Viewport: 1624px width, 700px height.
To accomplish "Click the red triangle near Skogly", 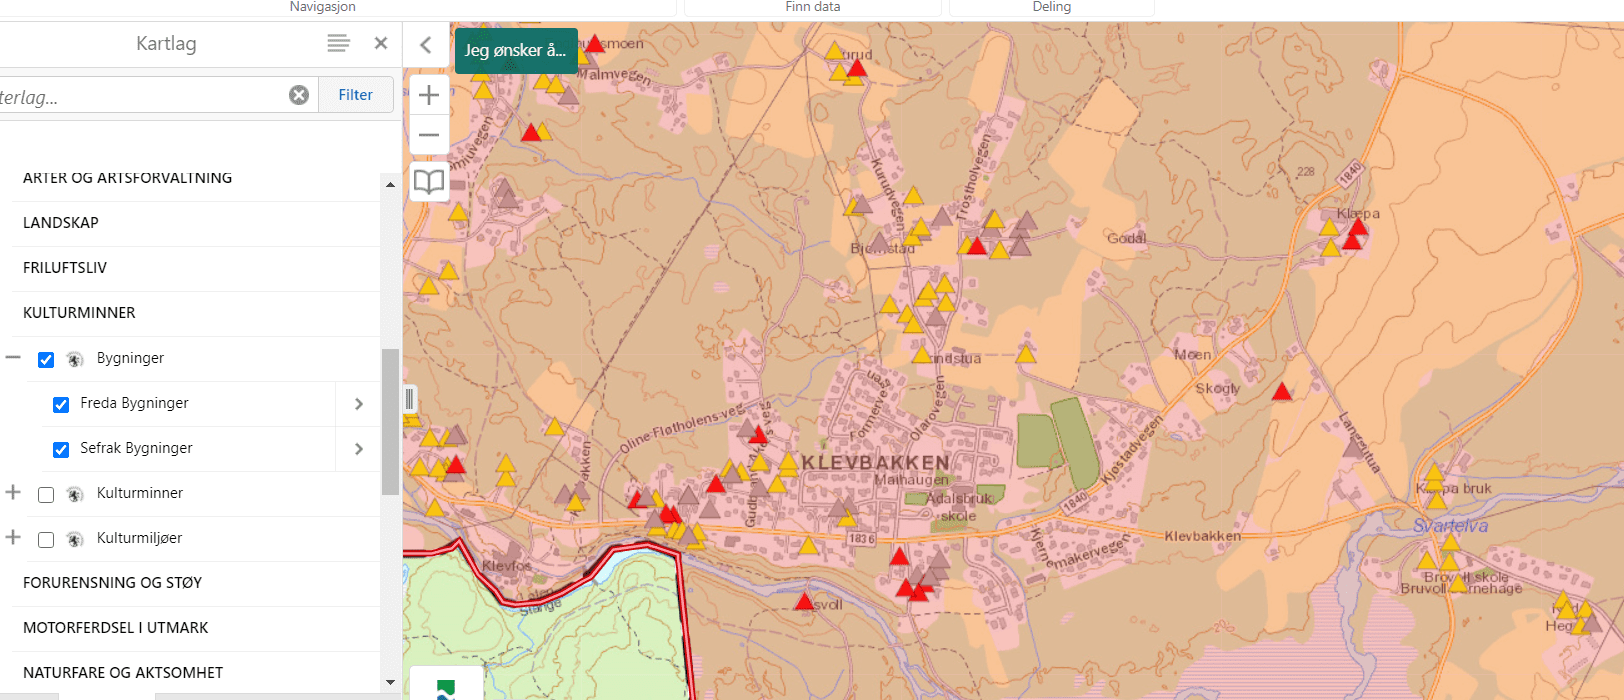I will (x=1282, y=392).
